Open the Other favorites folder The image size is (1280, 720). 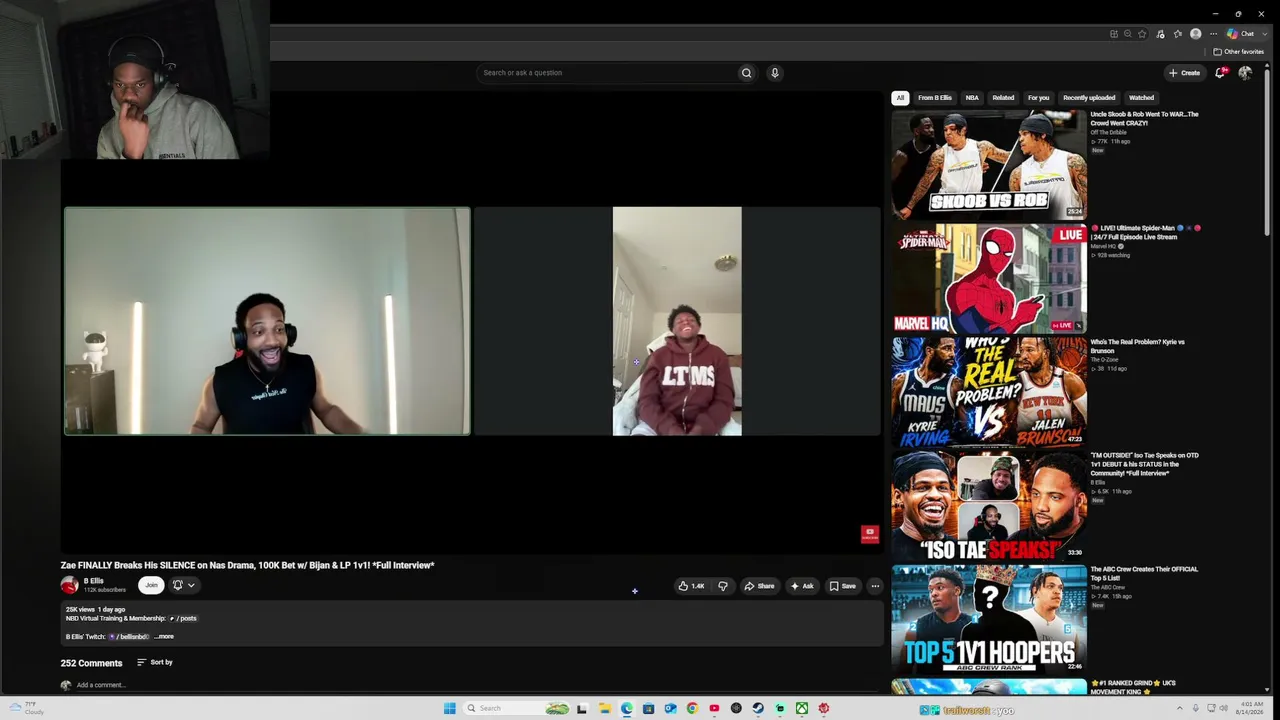(1238, 52)
